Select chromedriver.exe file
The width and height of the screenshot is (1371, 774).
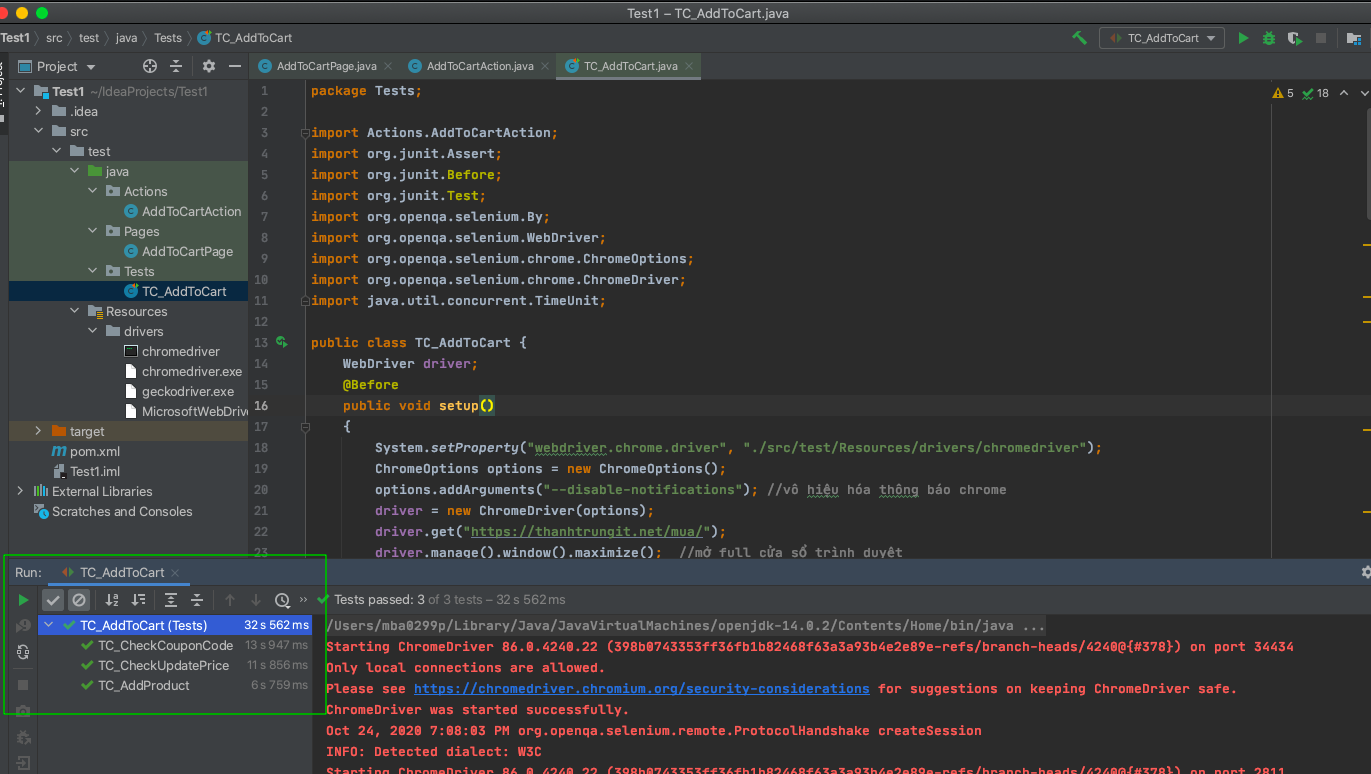pyautogui.click(x=191, y=371)
